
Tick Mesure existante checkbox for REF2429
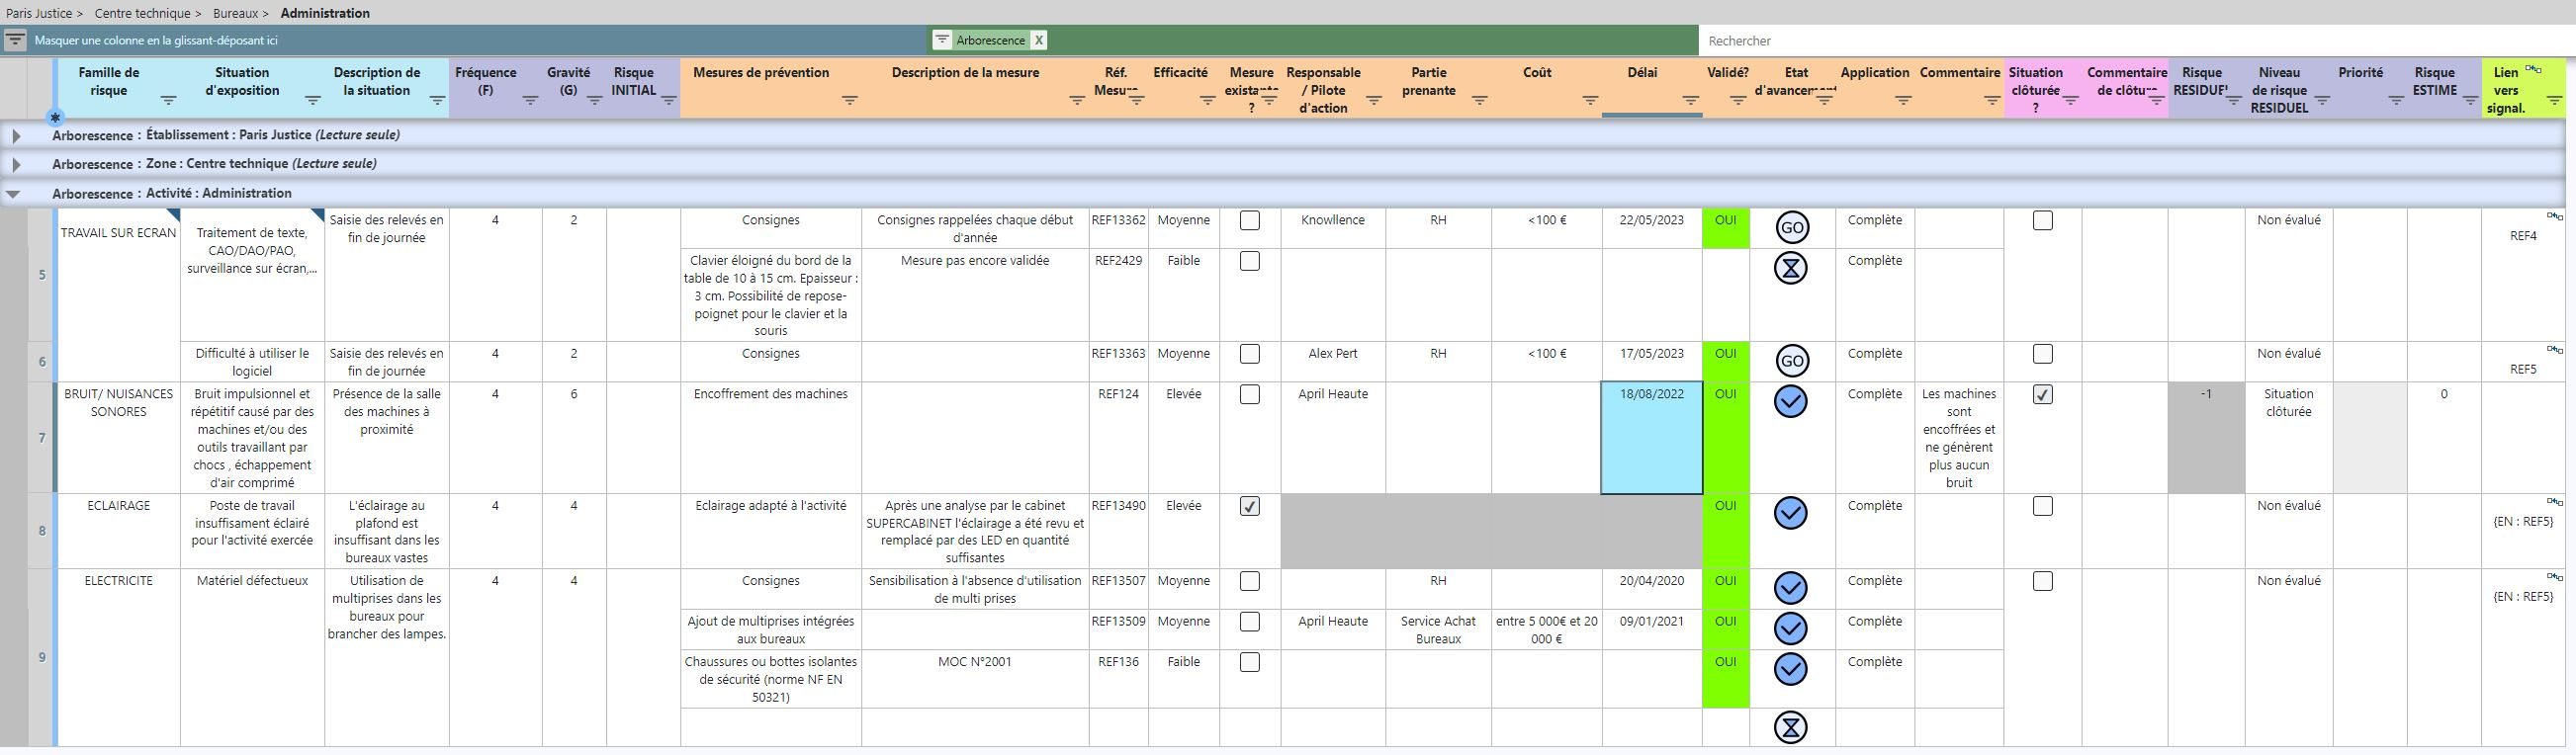click(x=1250, y=261)
